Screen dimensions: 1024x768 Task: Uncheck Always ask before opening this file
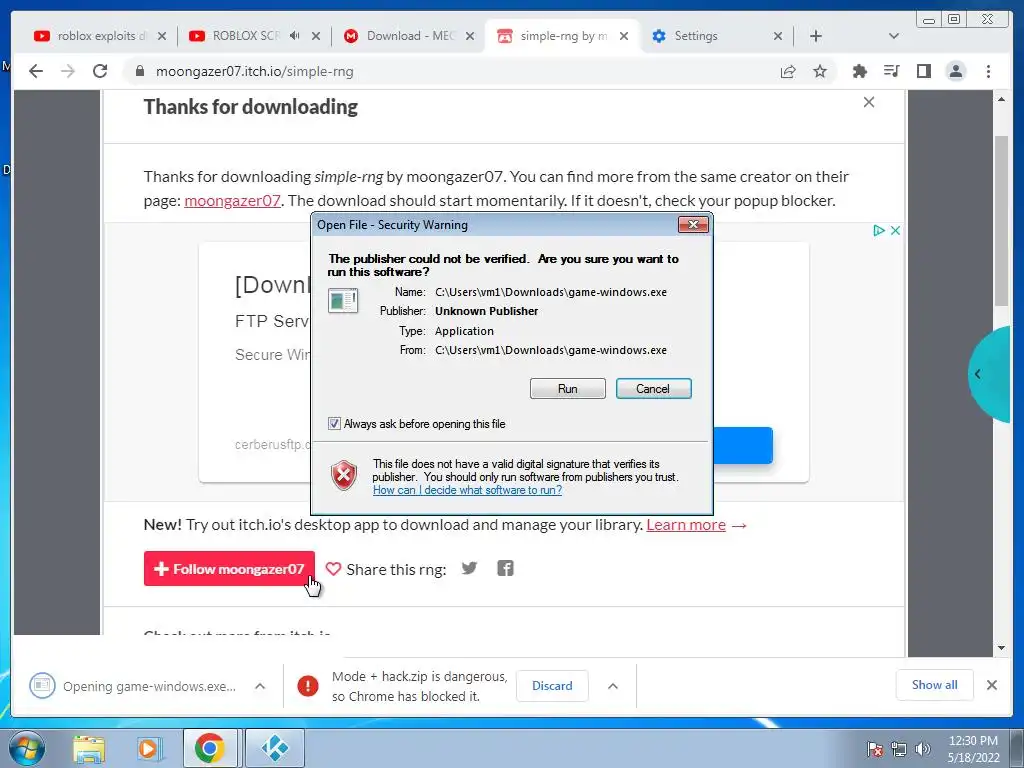tap(334, 424)
